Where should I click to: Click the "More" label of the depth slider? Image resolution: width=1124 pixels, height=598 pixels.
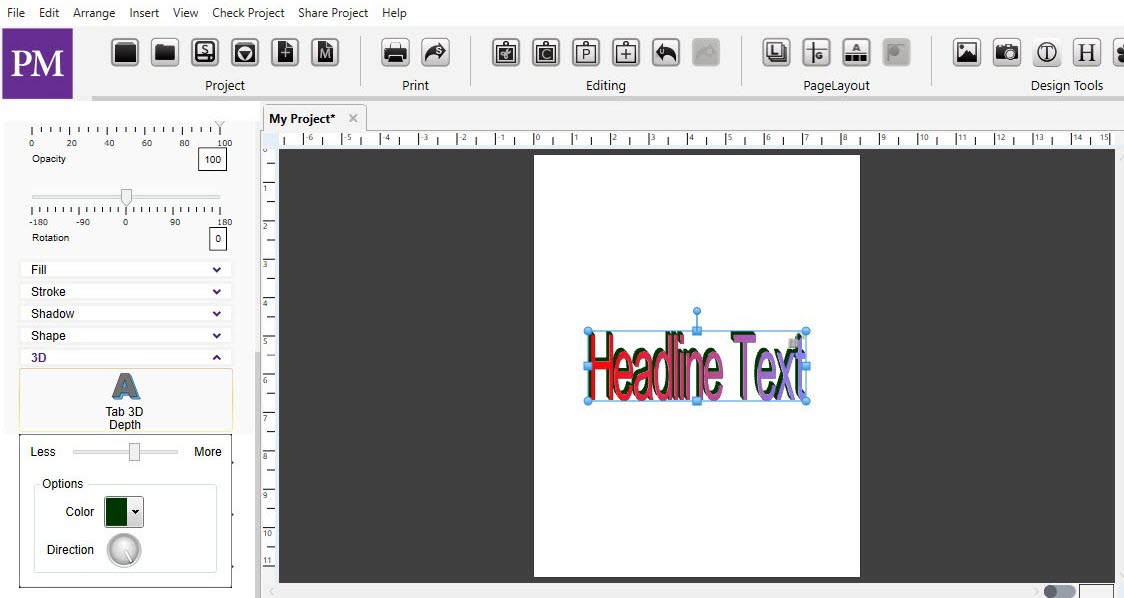(208, 452)
